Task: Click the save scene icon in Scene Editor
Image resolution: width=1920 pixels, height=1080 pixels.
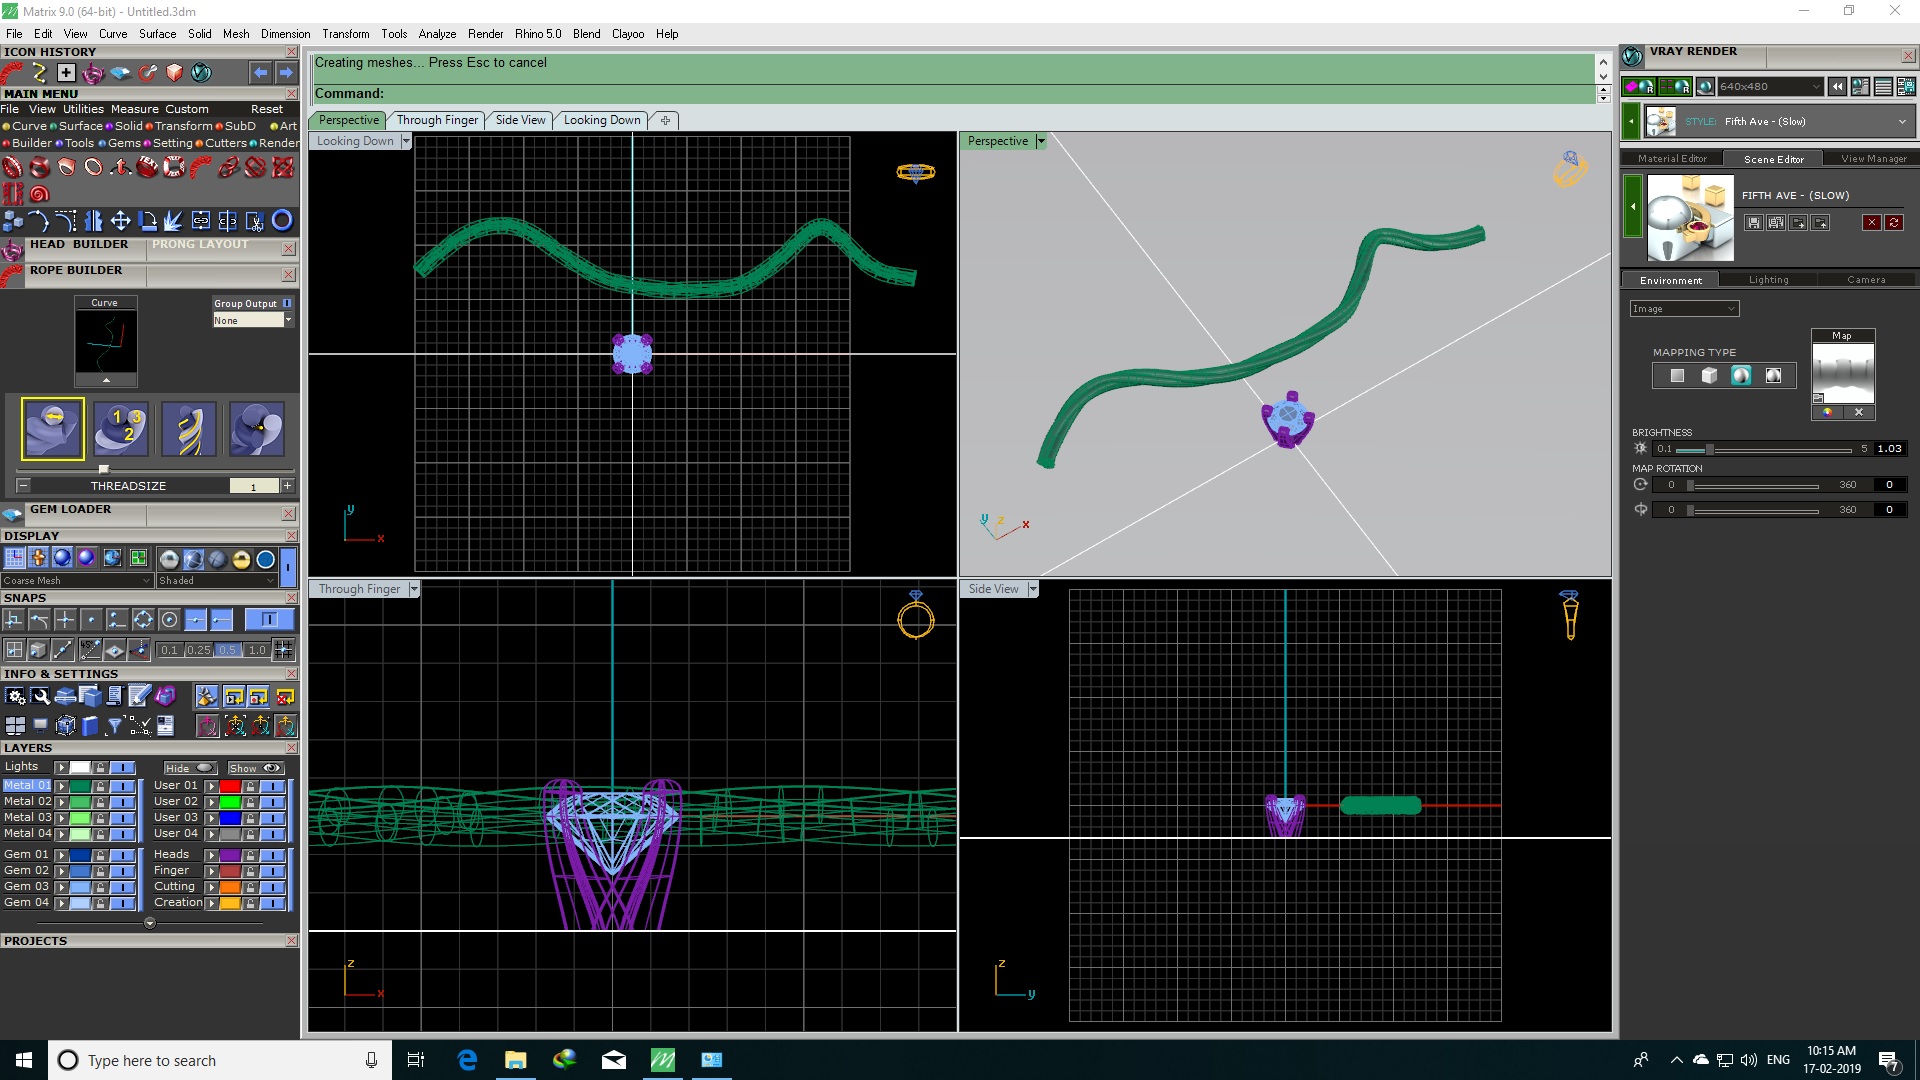Action: click(x=1753, y=223)
